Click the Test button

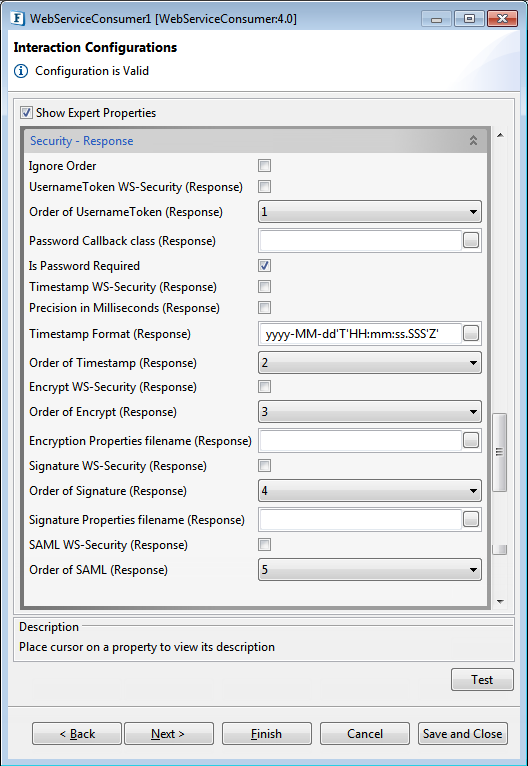point(482,680)
